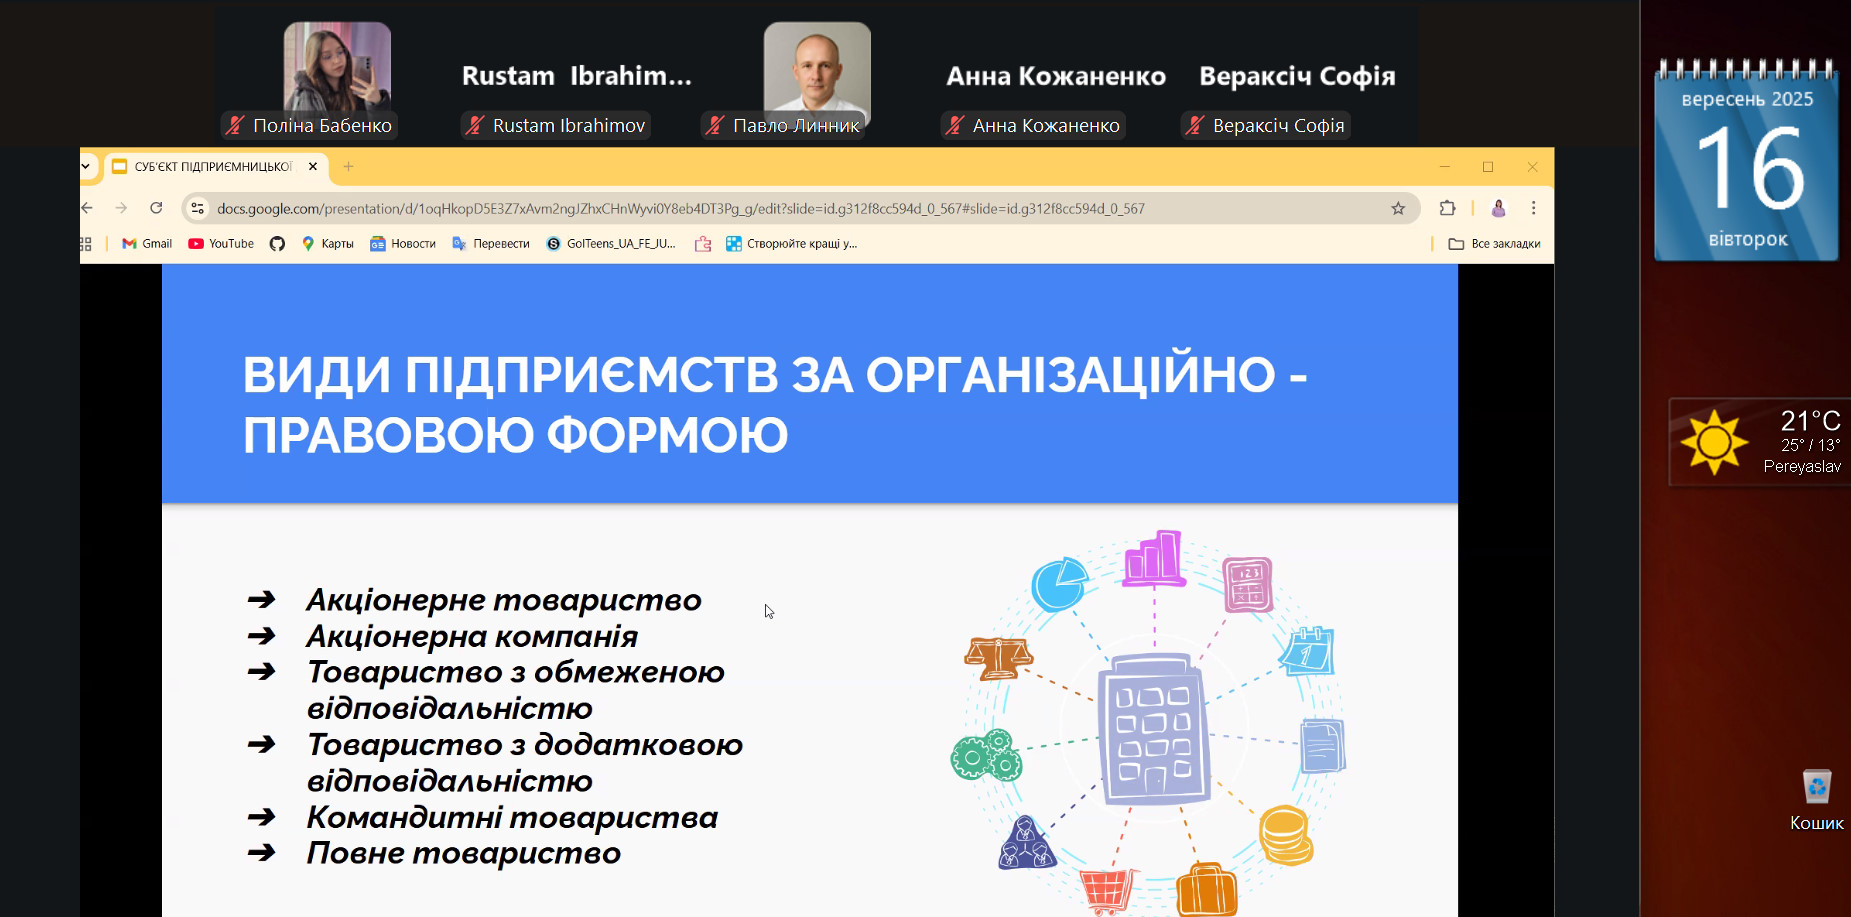This screenshot has height=917, width=1851.
Task: Go back with the browser back arrow
Action: click(x=88, y=208)
